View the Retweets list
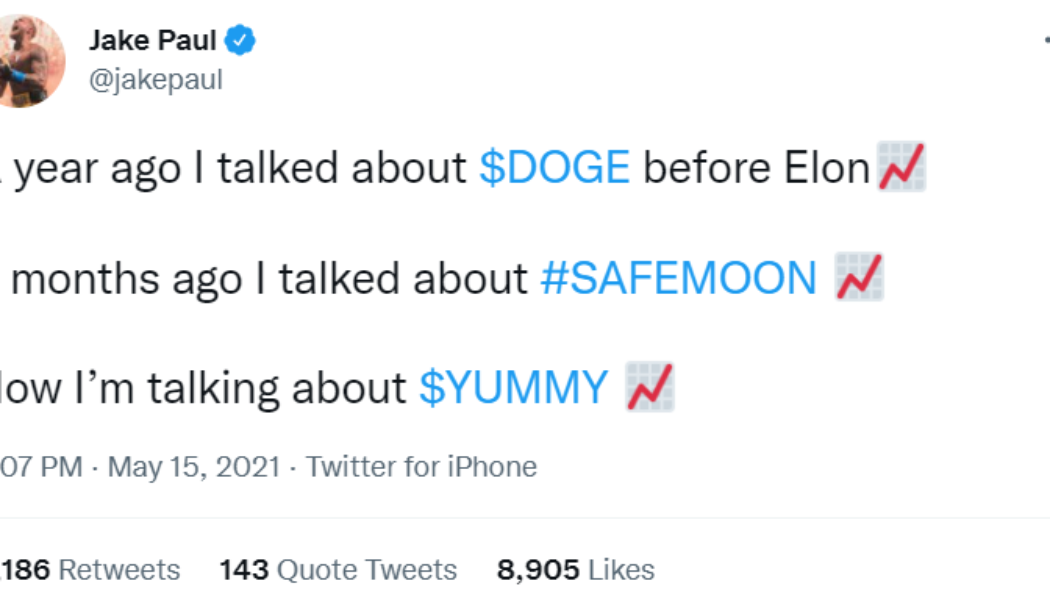Image resolution: width=1050 pixels, height=600 pixels. (90, 570)
